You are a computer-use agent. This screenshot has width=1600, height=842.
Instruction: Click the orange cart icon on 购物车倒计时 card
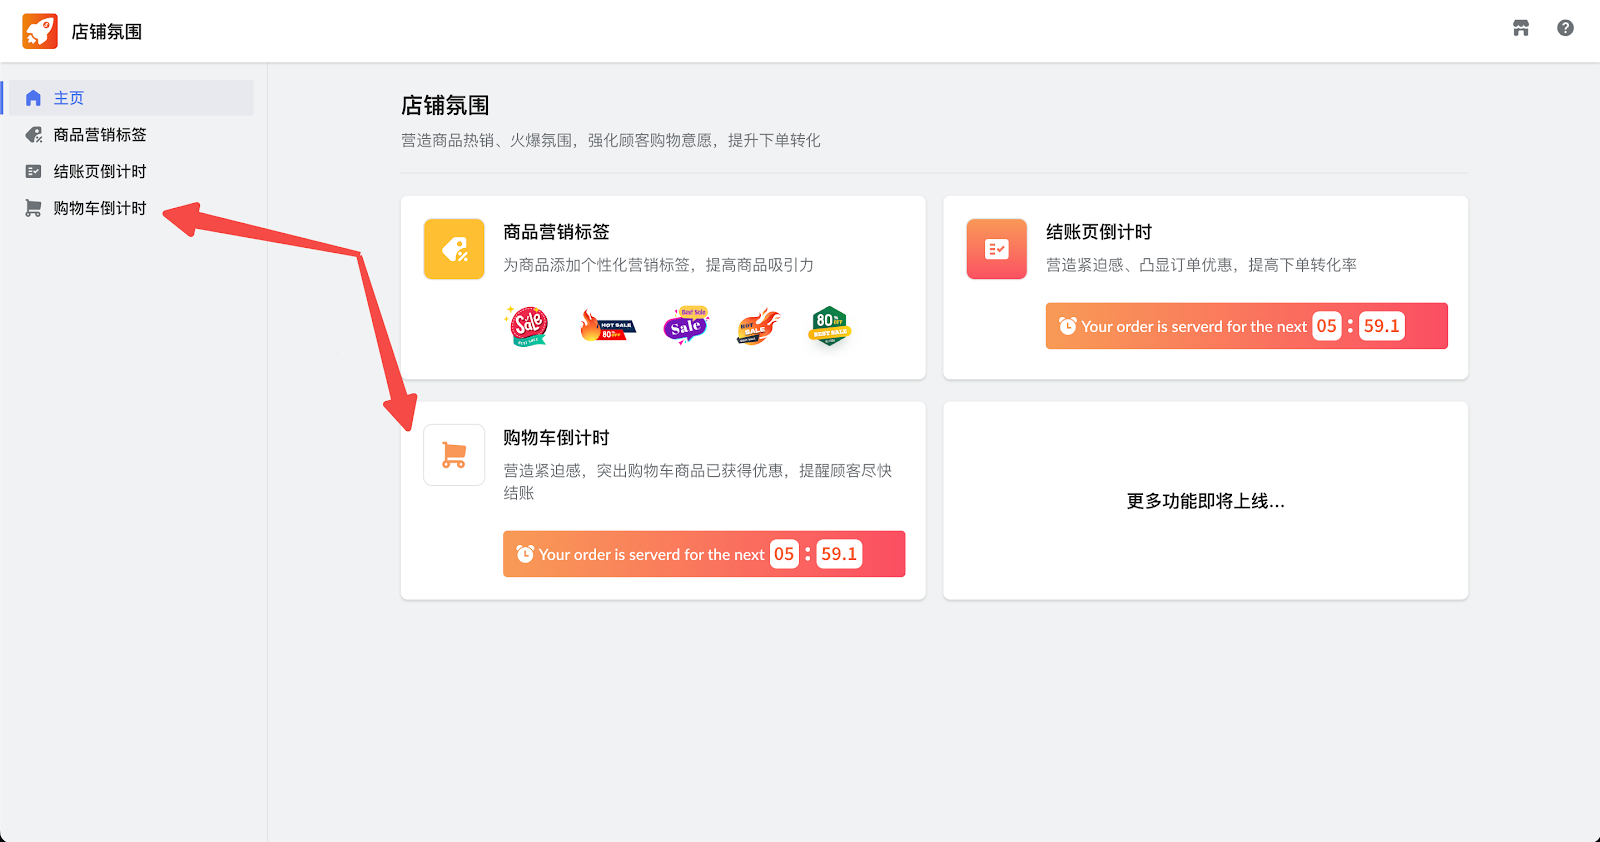point(454,455)
